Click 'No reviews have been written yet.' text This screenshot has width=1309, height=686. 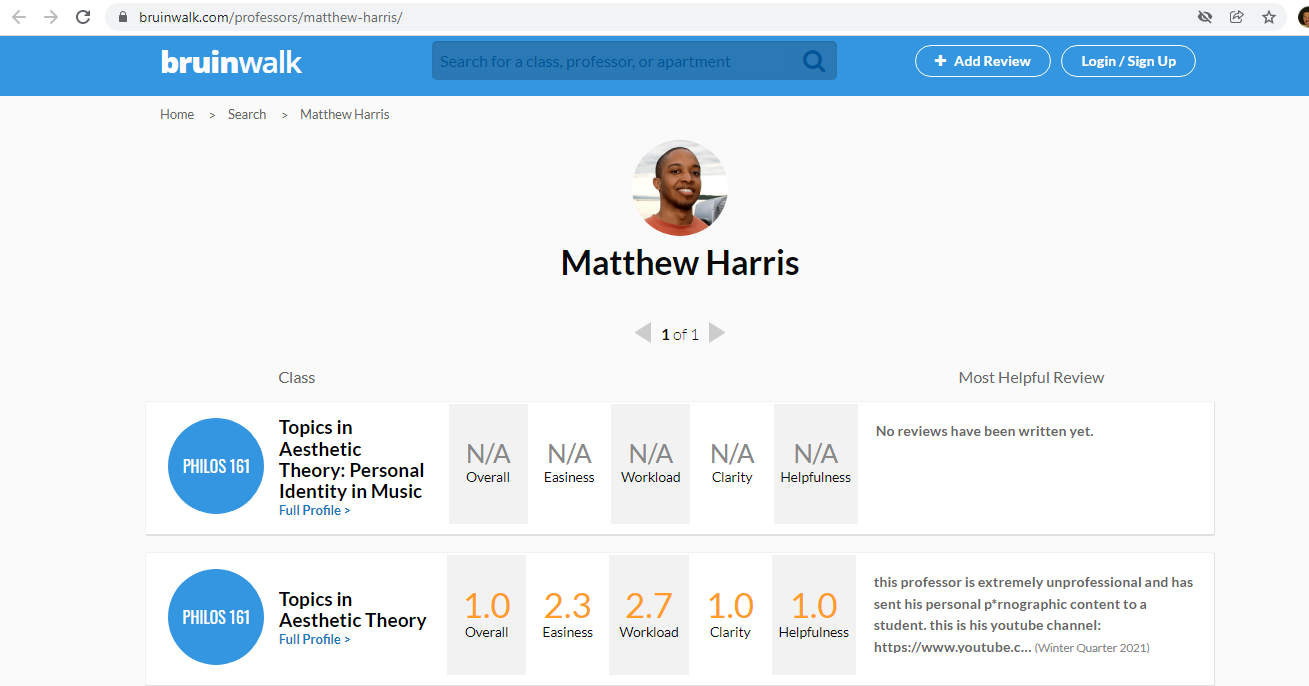[985, 431]
